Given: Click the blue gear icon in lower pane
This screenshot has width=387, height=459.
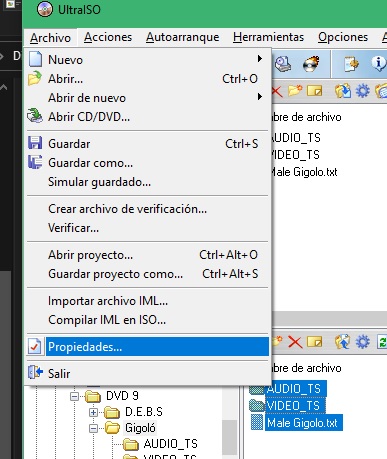Looking at the screenshot, I should (363, 342).
